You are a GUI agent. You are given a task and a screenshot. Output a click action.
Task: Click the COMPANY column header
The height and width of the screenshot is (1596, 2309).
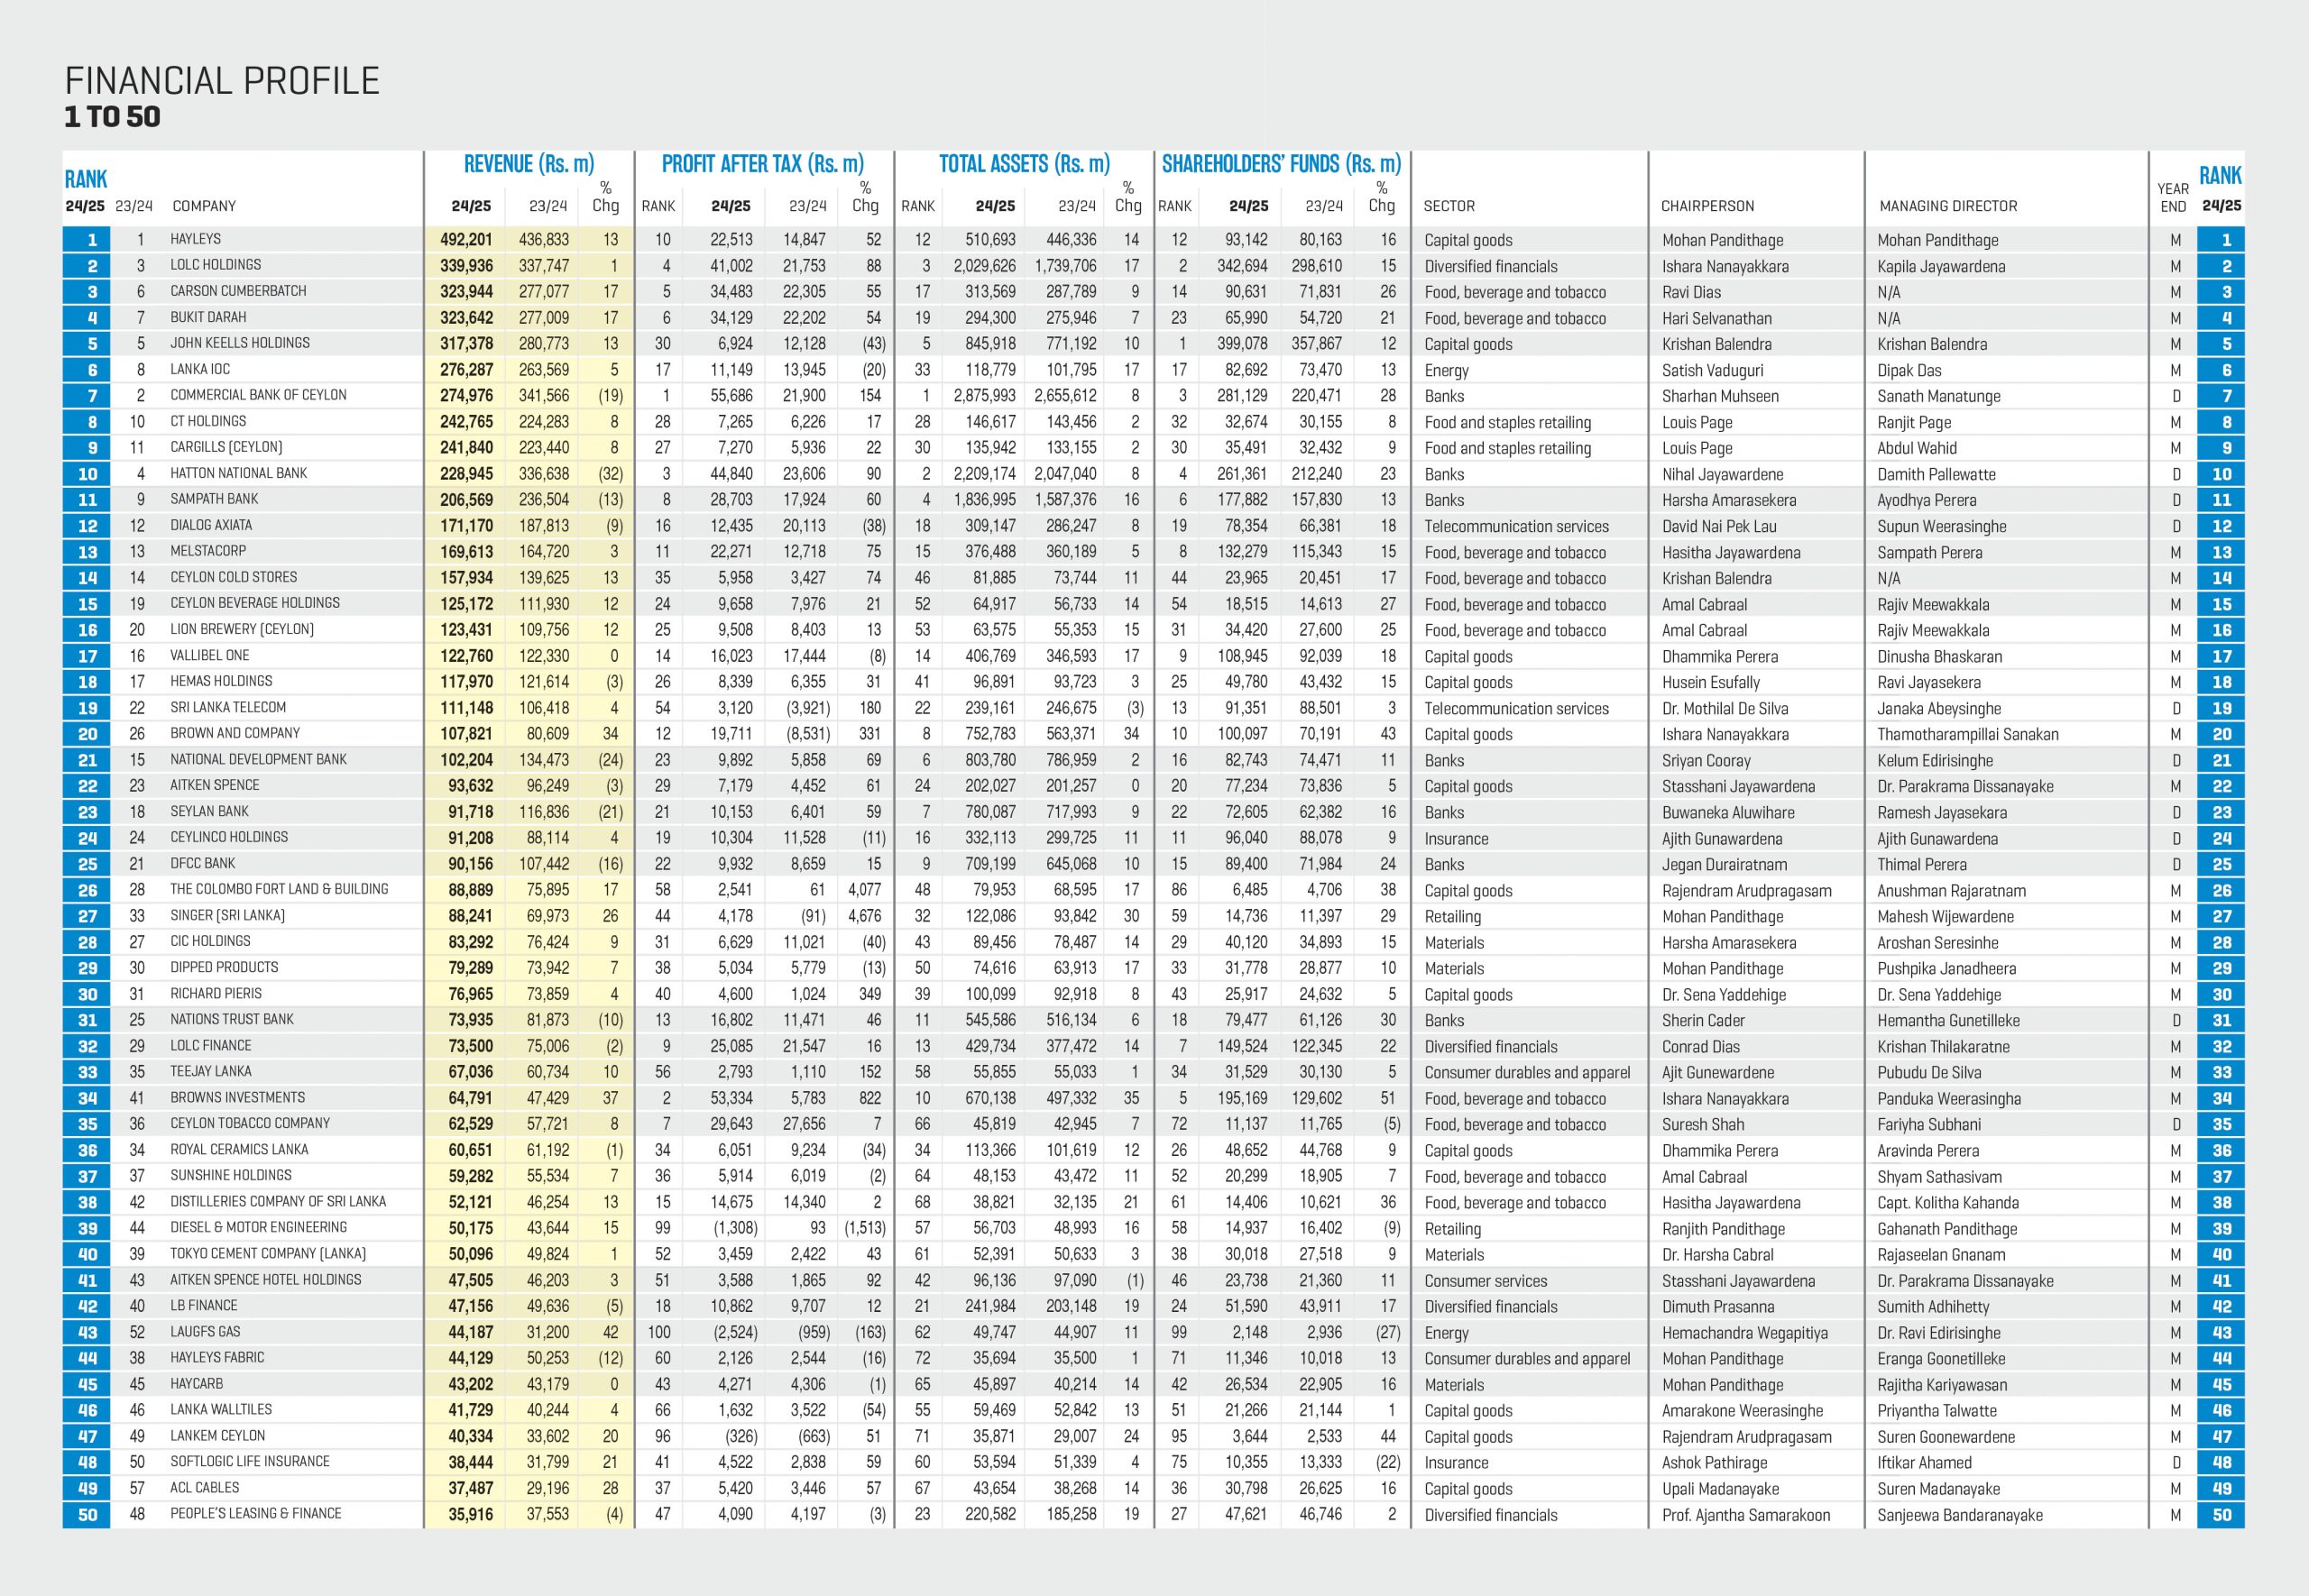(204, 206)
